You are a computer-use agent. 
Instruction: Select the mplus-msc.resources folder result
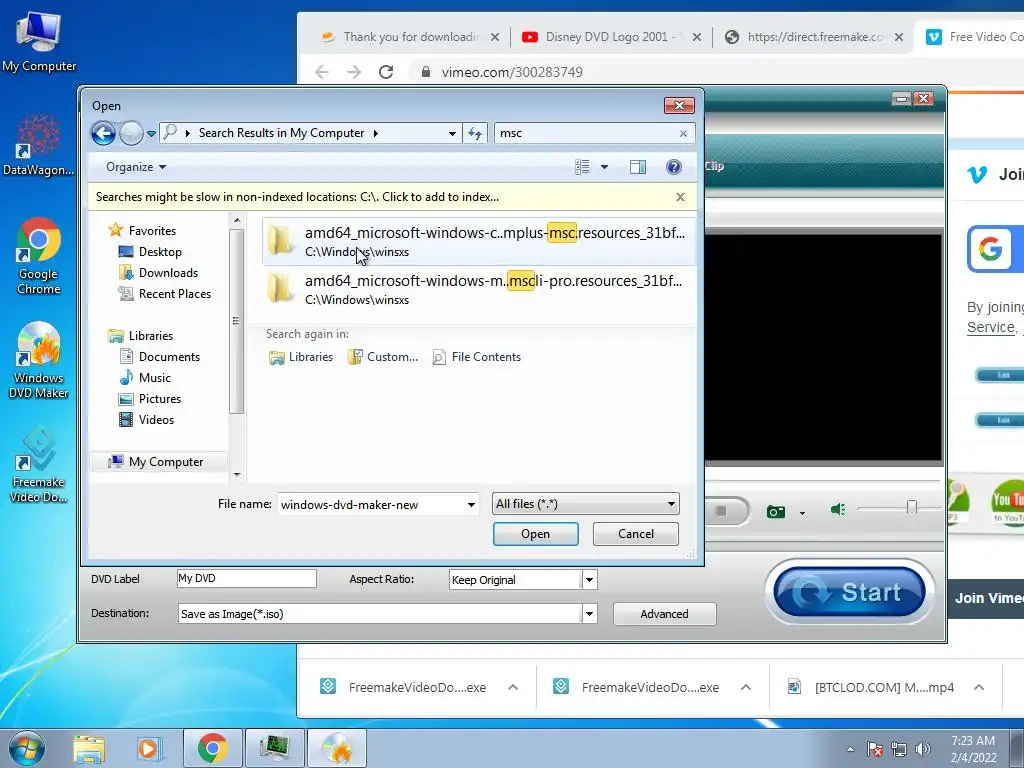[479, 241]
